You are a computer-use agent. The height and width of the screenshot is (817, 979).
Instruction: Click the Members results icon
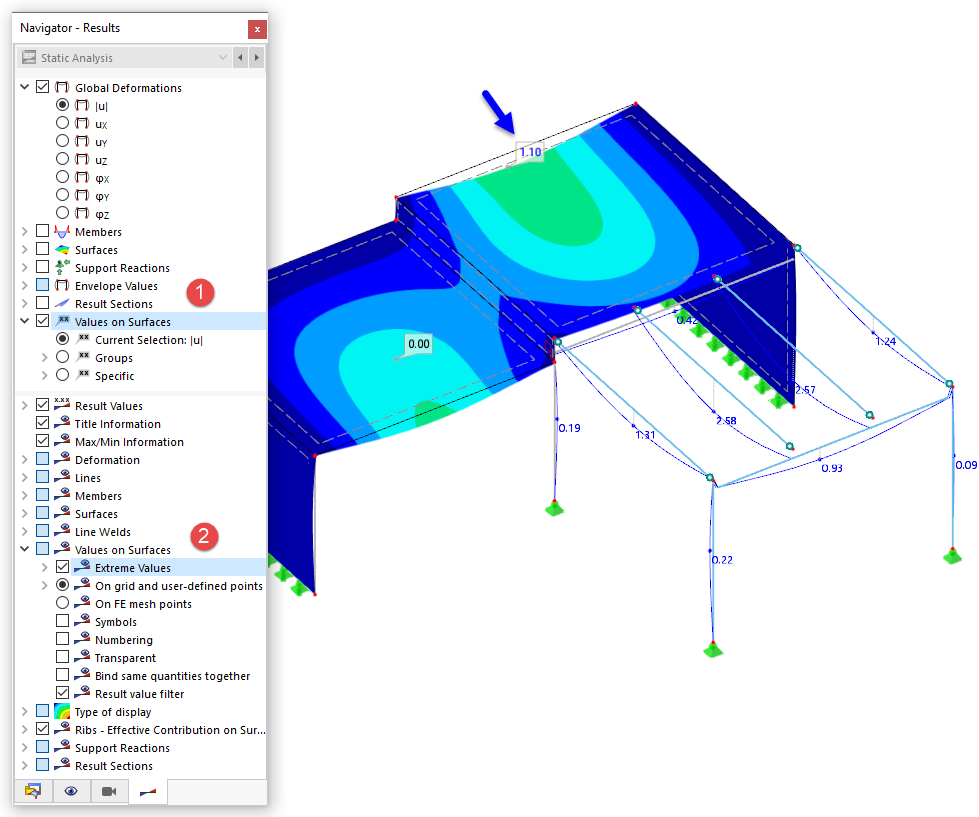62,232
